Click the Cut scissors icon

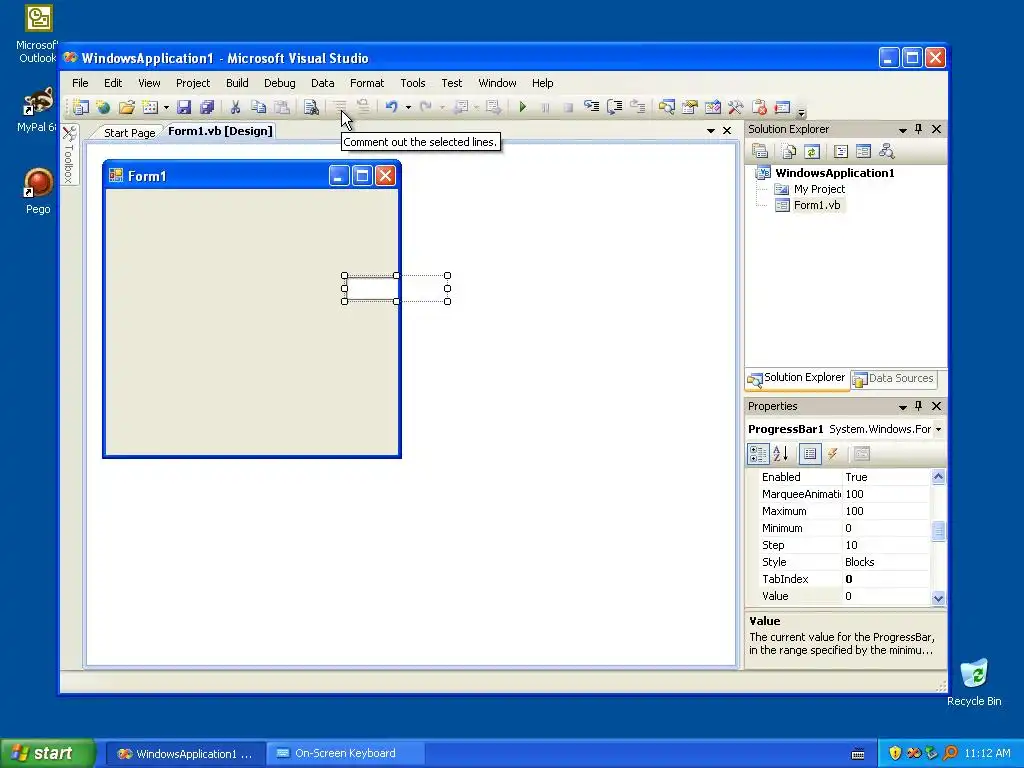click(235, 107)
